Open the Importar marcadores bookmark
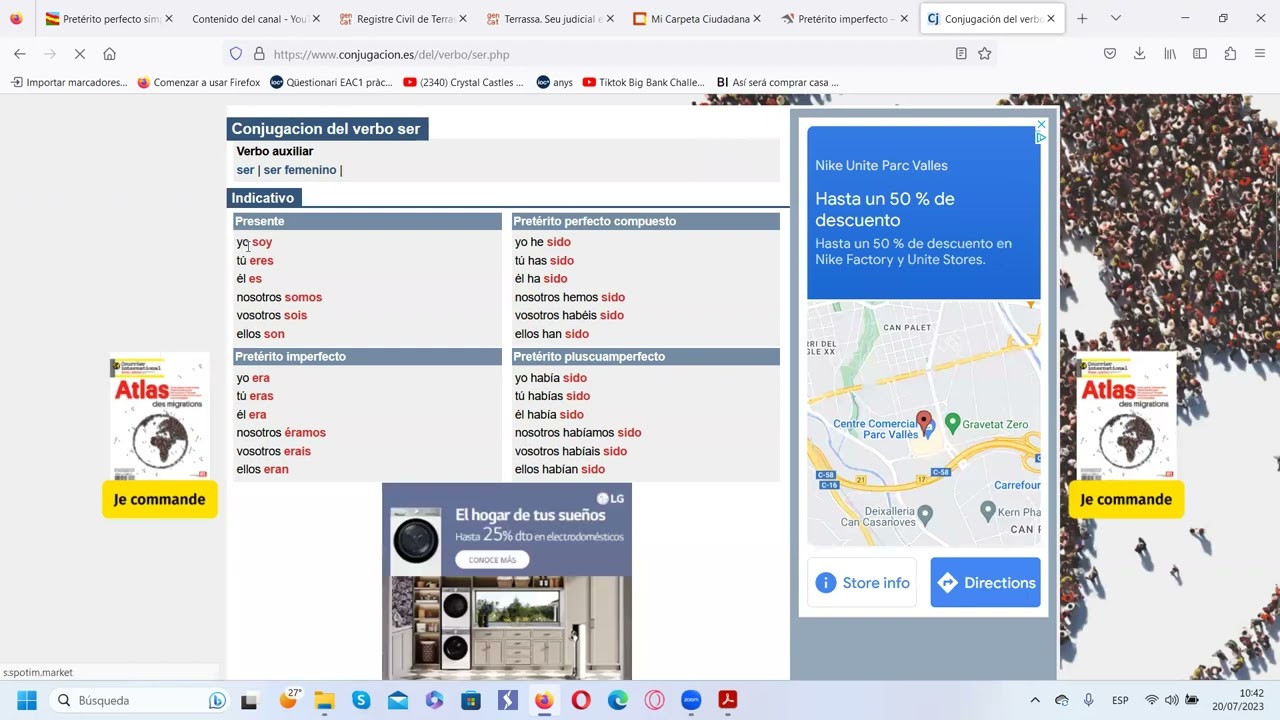Screen dimensions: 1280x720 69,82
